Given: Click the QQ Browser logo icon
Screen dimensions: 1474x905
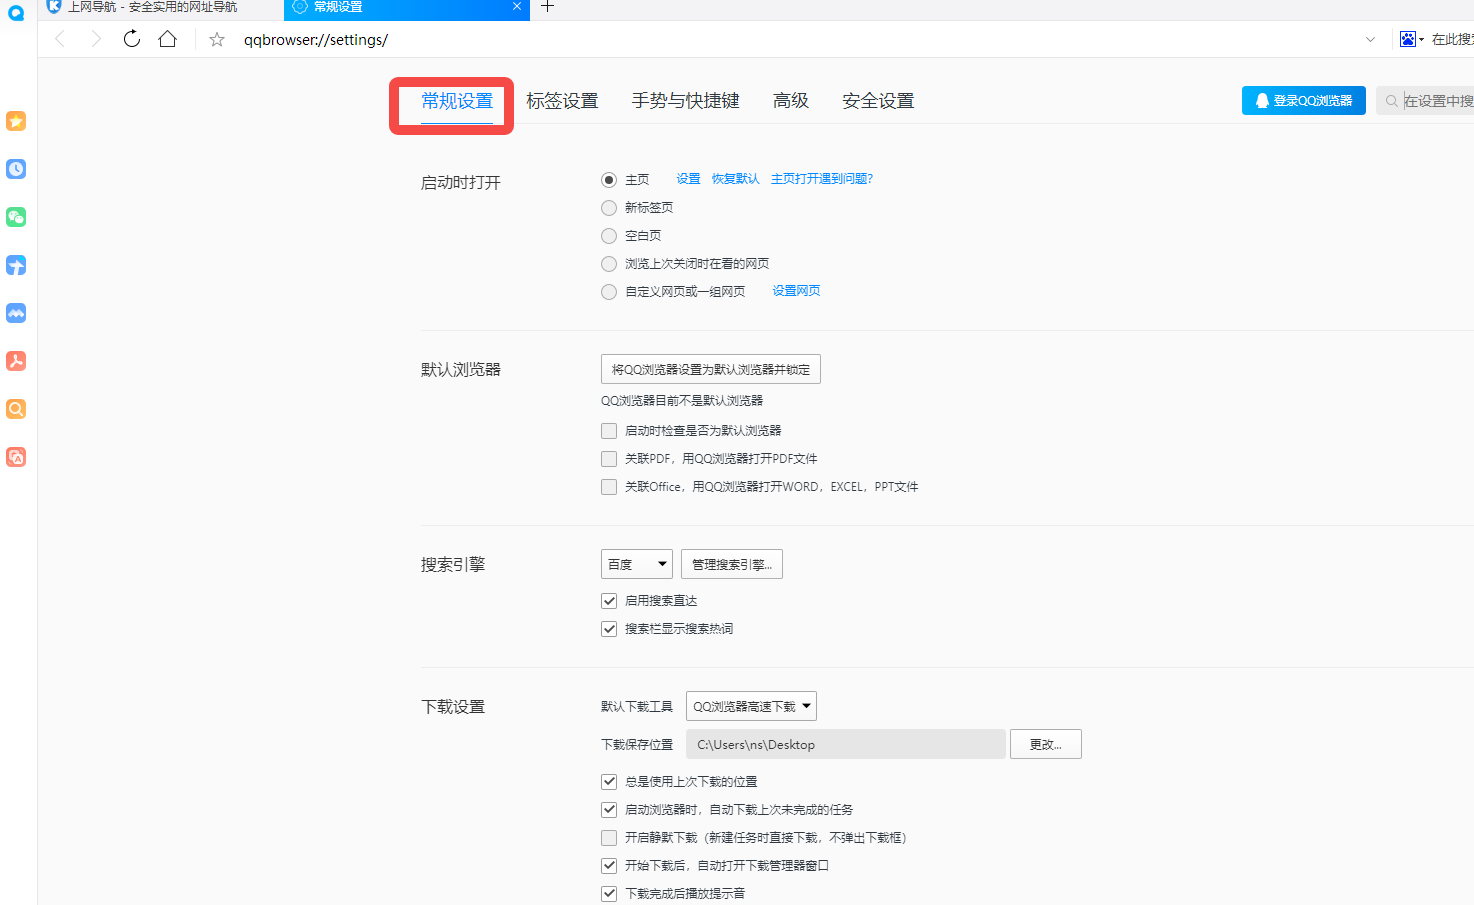Looking at the screenshot, I should (x=16, y=13).
